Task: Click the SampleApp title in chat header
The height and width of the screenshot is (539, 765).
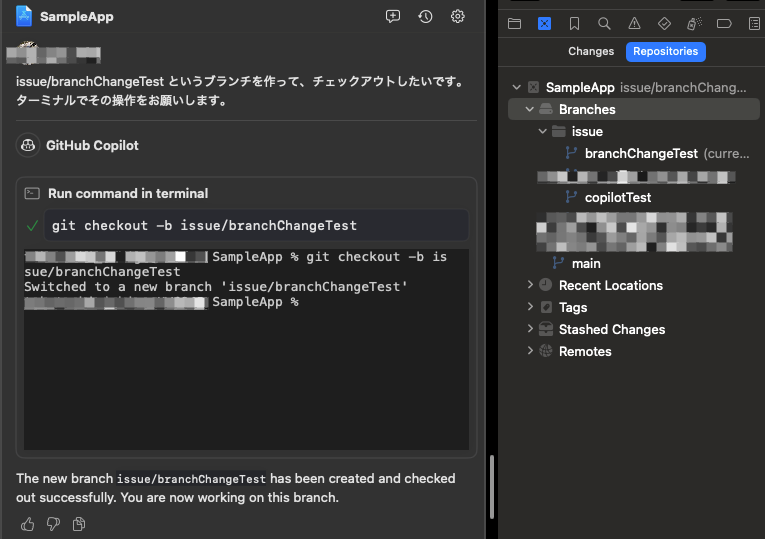Action: [77, 17]
